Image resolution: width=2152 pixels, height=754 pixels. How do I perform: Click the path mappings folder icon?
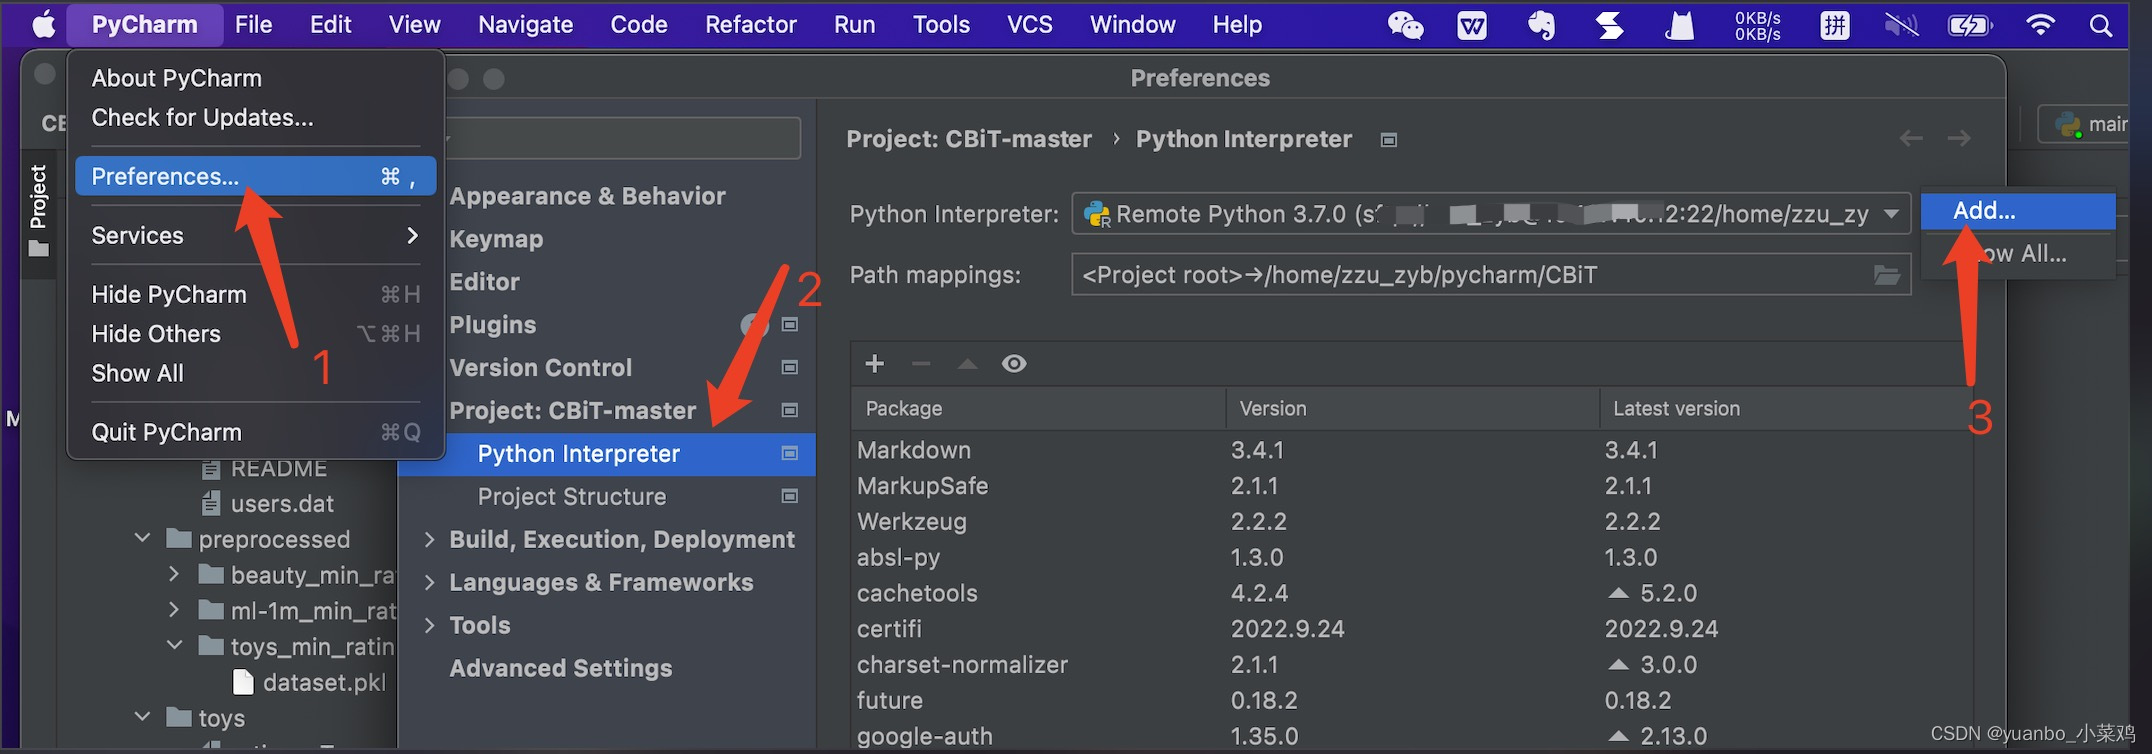point(1887,275)
